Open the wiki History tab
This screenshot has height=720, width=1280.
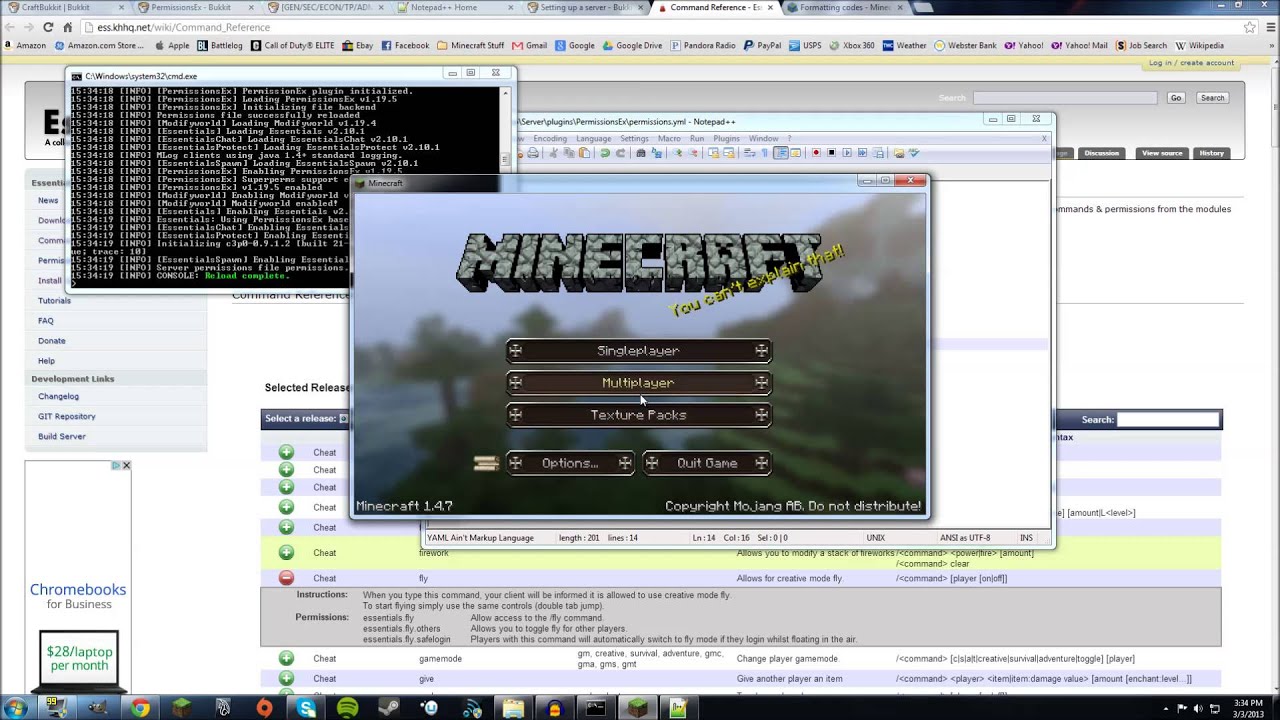(1211, 153)
